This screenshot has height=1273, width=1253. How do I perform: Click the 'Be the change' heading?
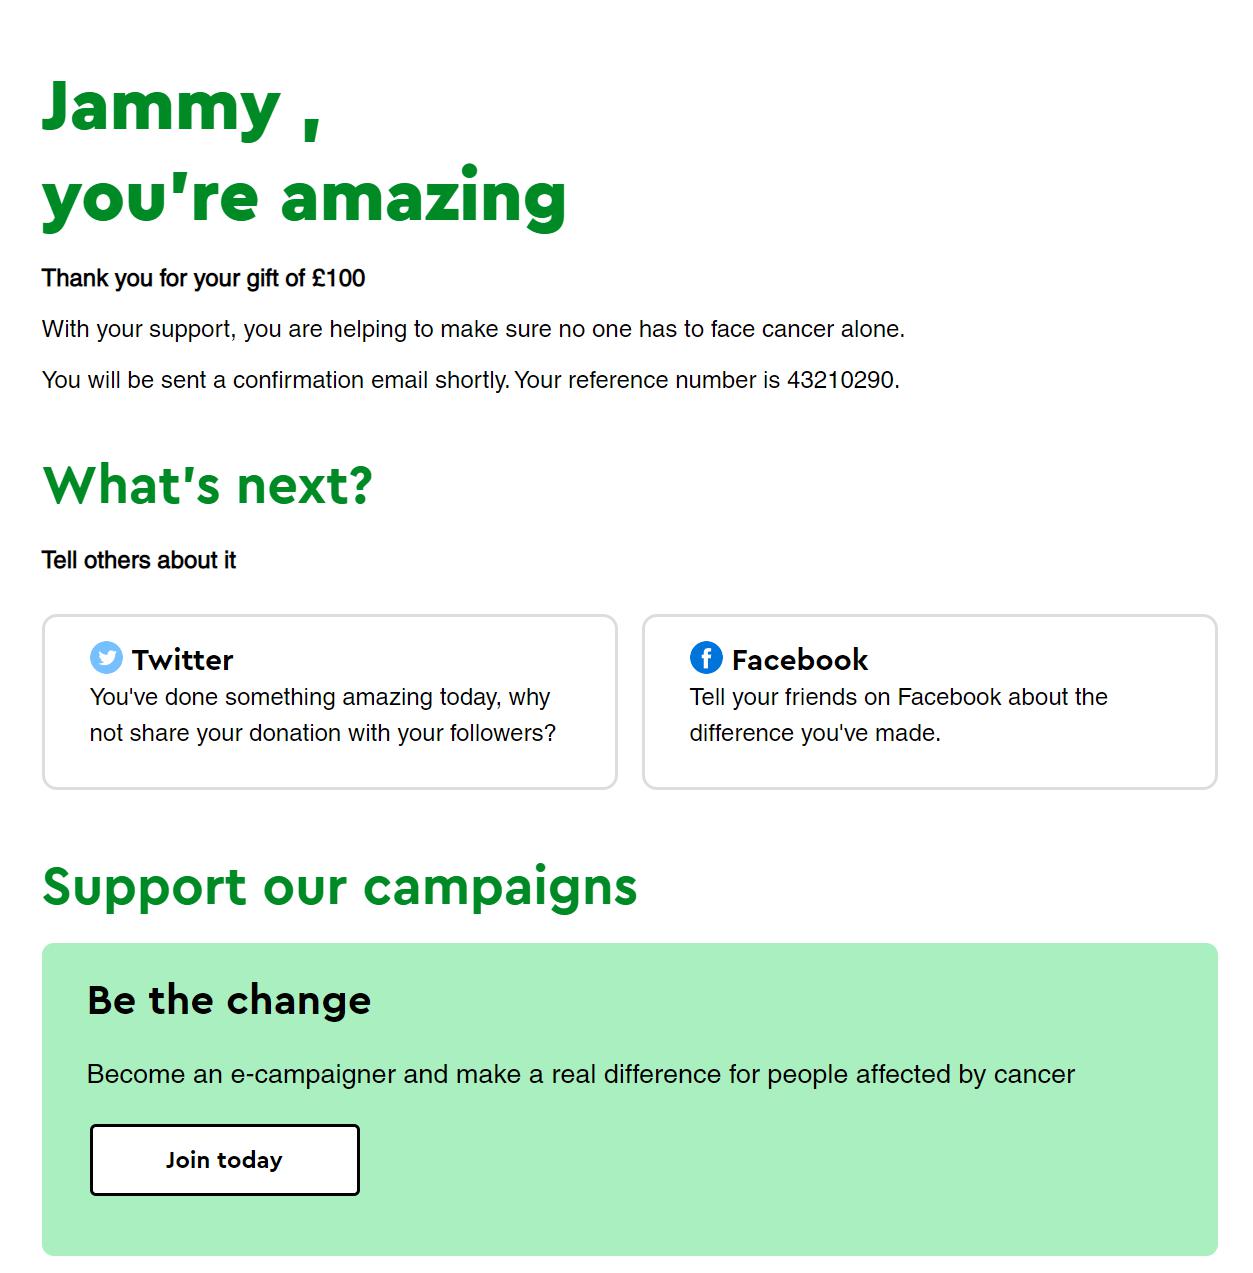(x=228, y=1000)
